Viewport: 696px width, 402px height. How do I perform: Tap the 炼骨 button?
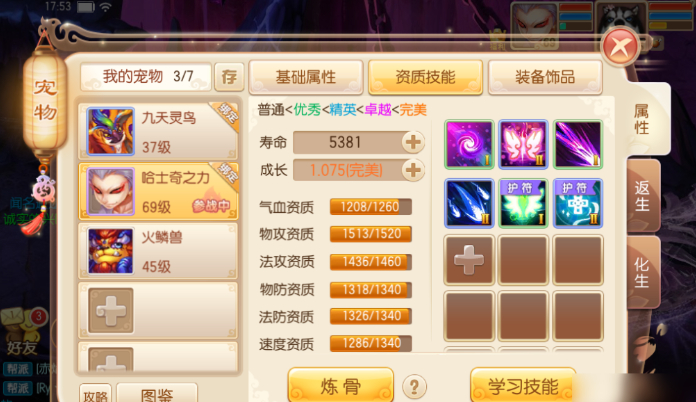(x=341, y=385)
